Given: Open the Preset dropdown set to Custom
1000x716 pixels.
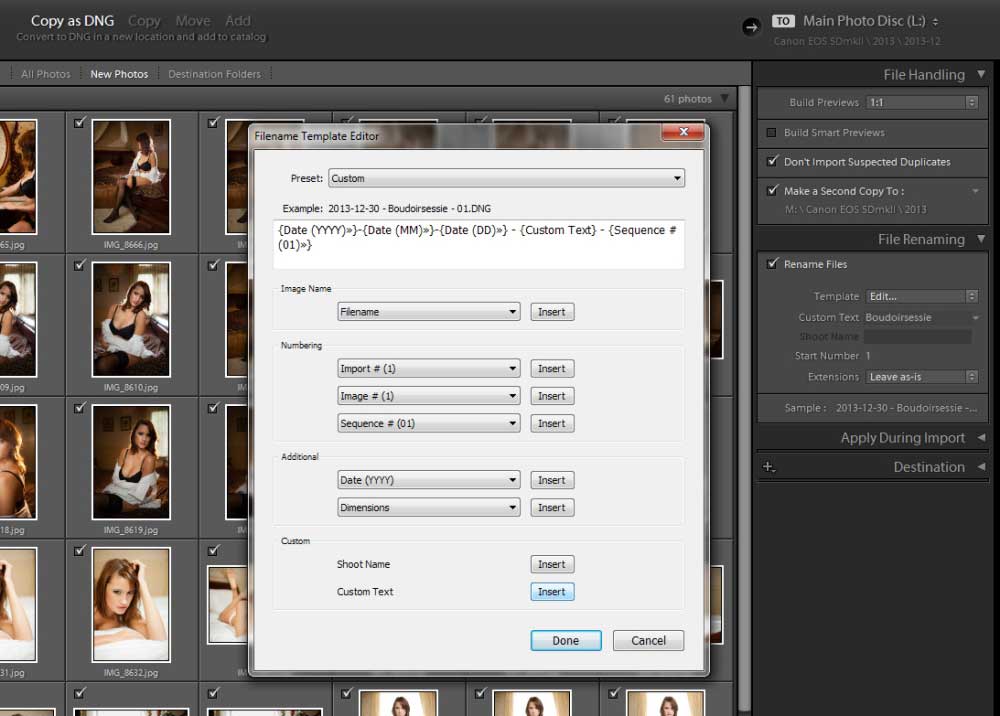Looking at the screenshot, I should point(506,179).
